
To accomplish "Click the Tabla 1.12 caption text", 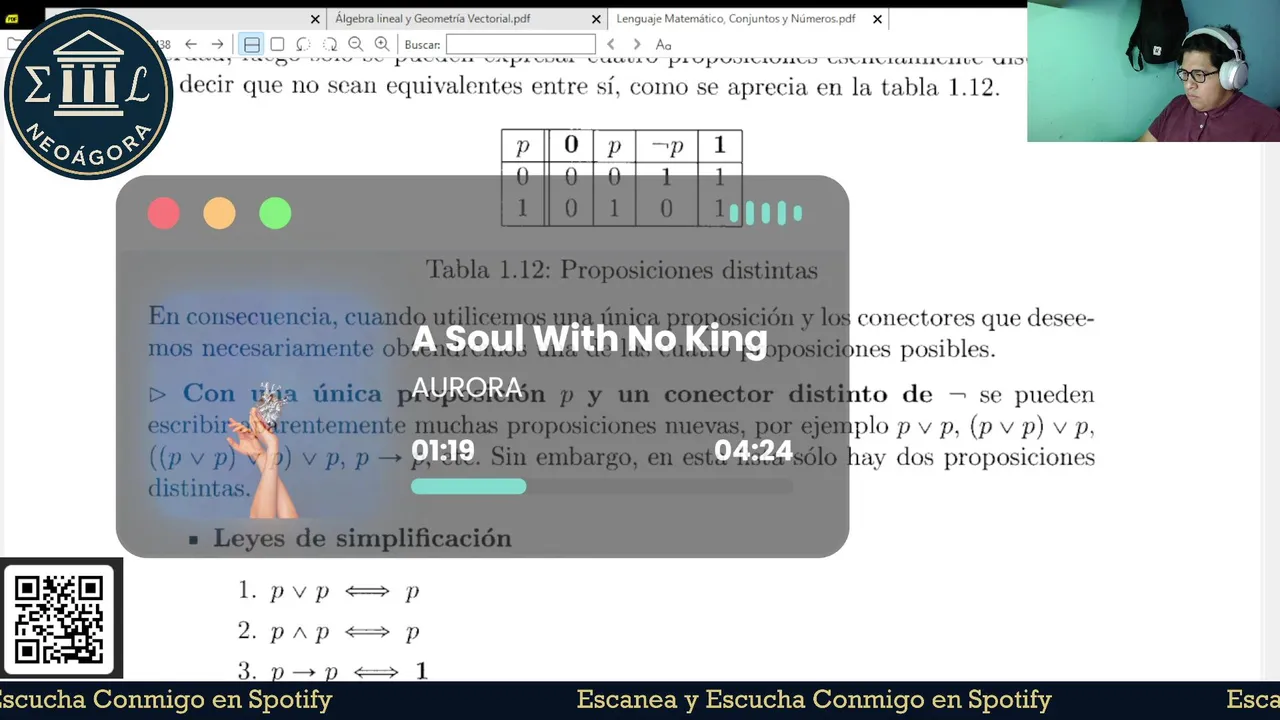I will click(622, 270).
